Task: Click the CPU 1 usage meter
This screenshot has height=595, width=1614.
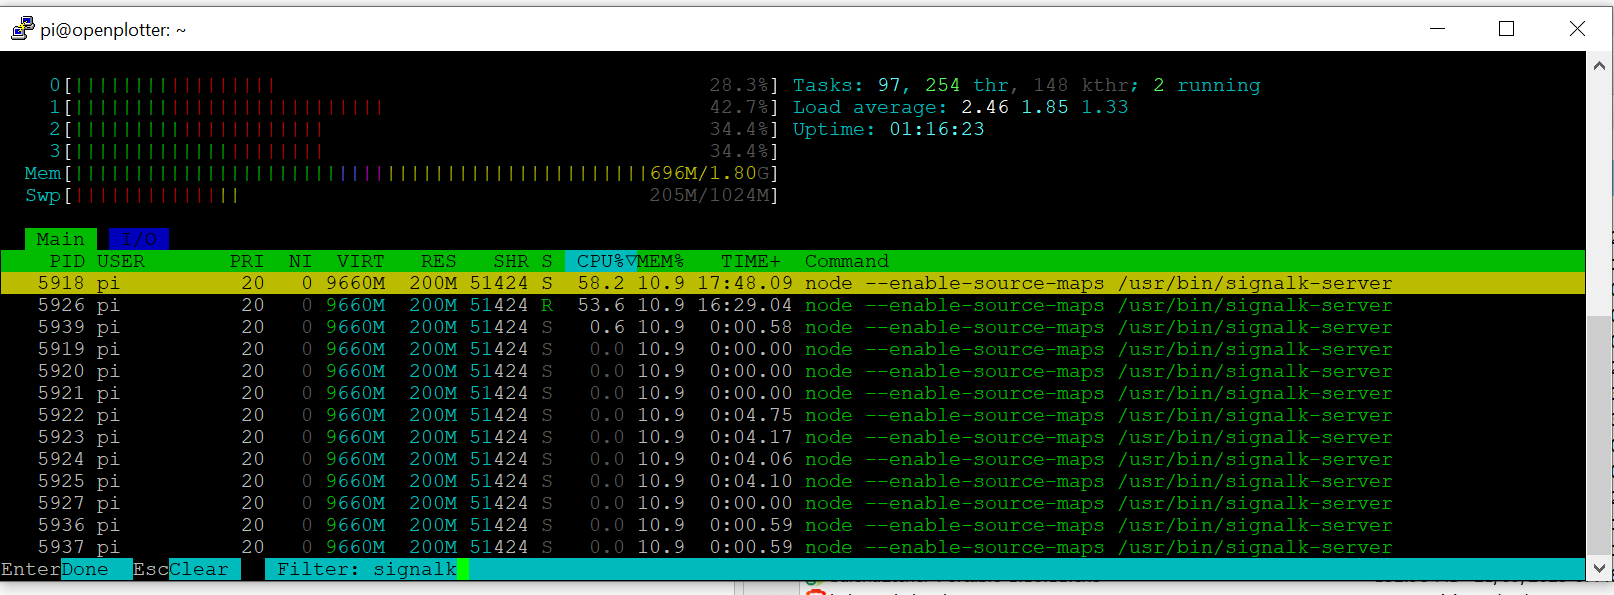Action: point(414,107)
